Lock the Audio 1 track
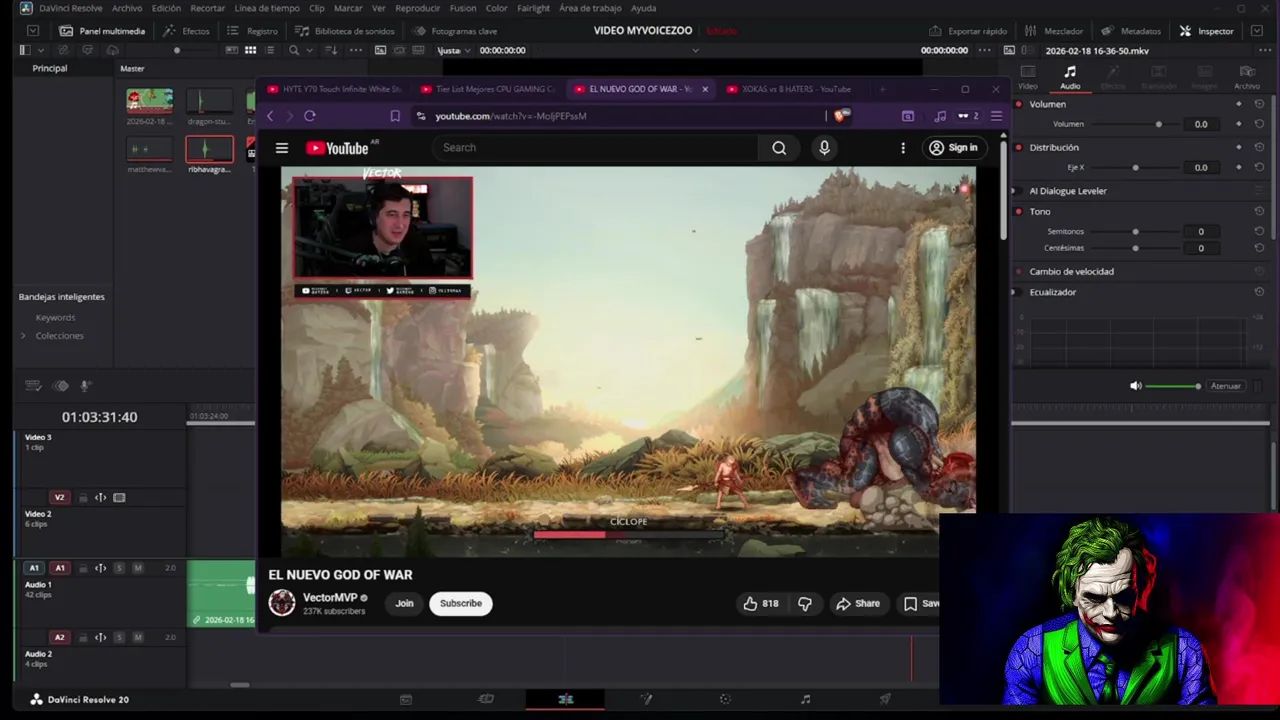The width and height of the screenshot is (1280, 720). pos(83,568)
